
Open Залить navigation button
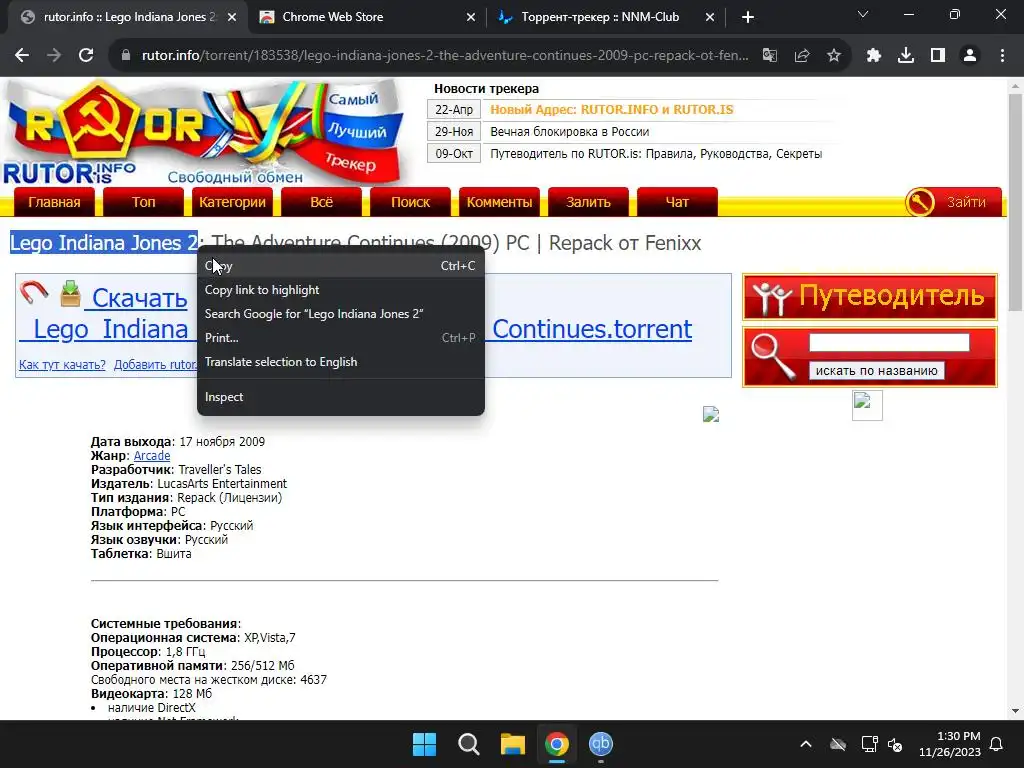[x=588, y=202]
